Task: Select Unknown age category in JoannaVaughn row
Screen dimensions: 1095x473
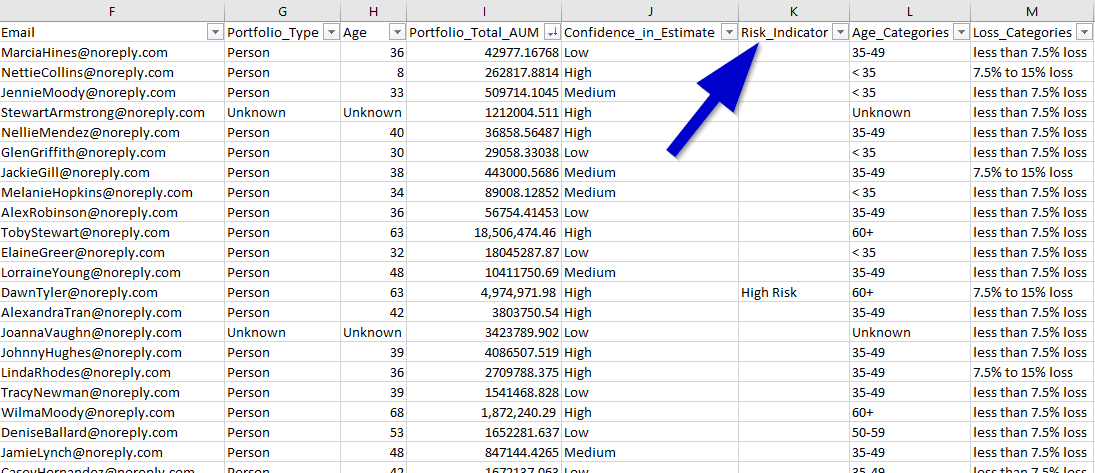Action: 911,333
